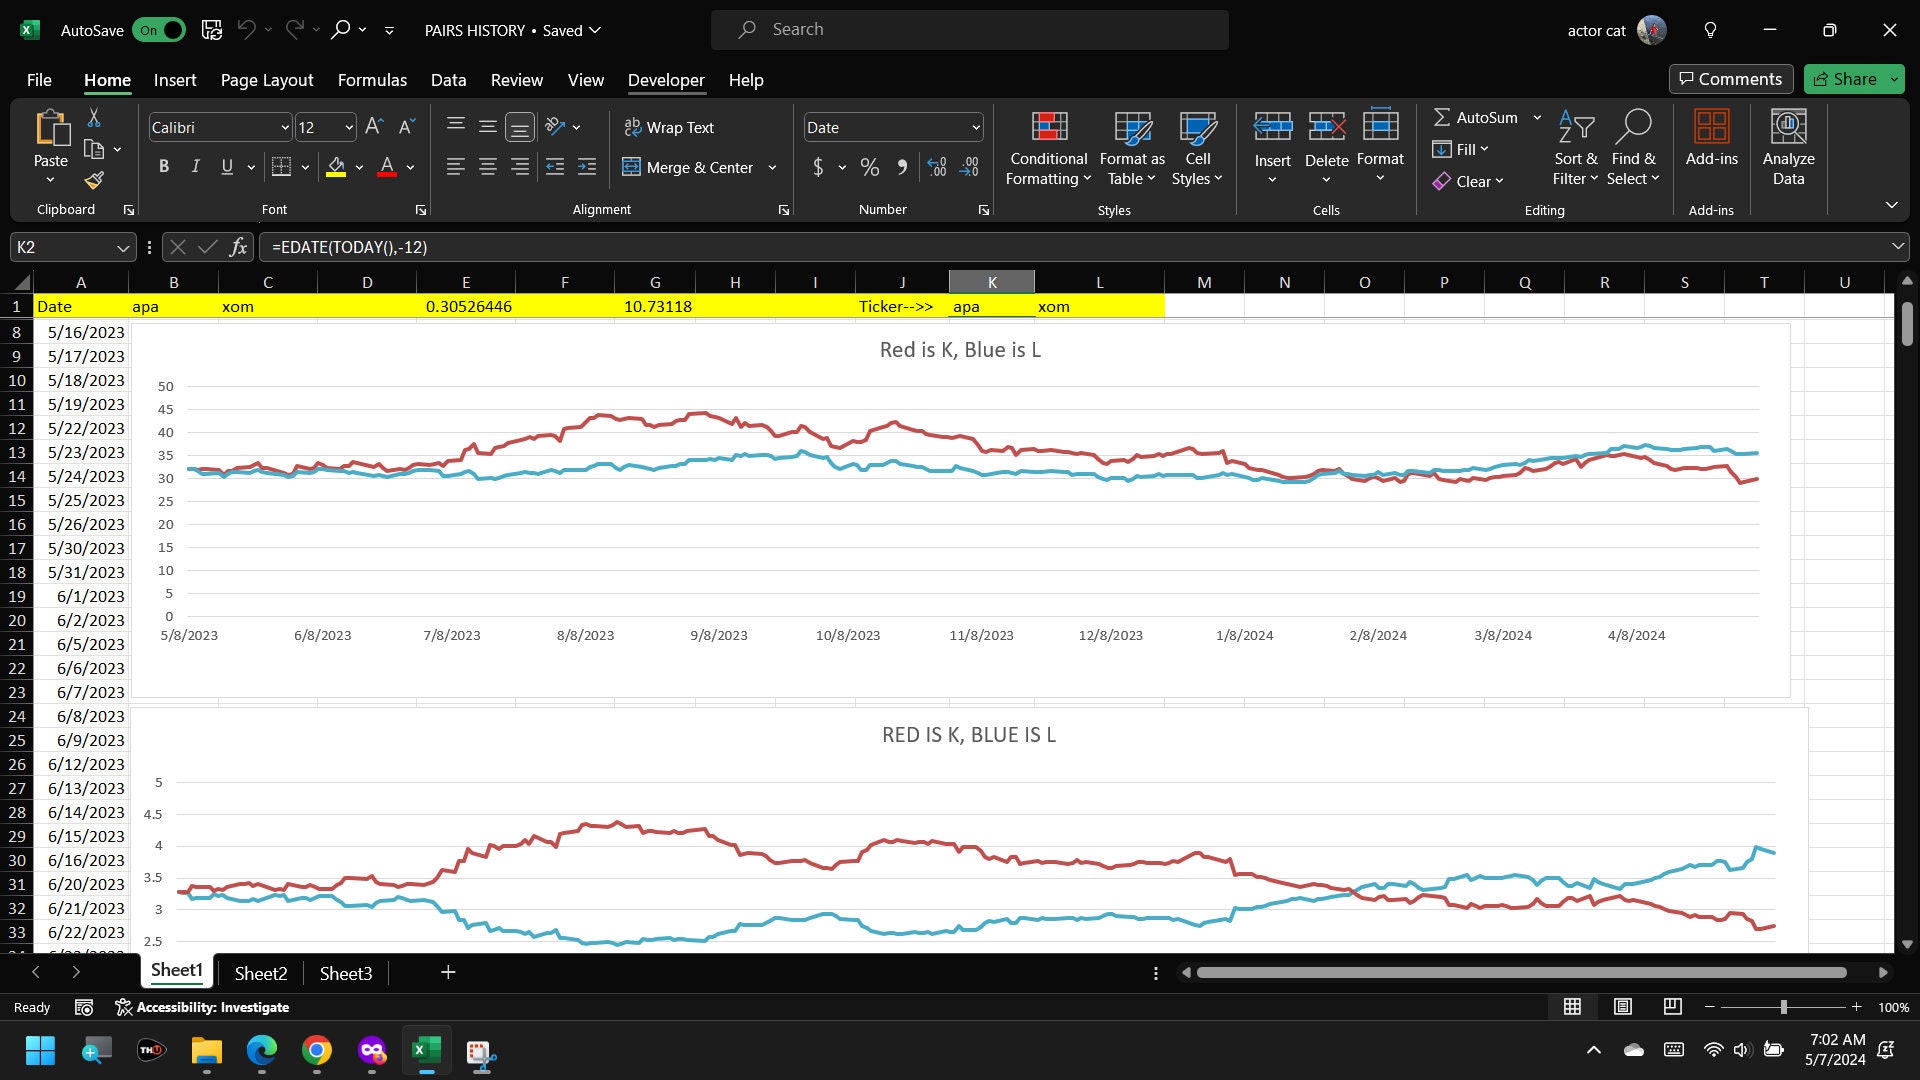The image size is (1920, 1080).
Task: Select Format as Table
Action: point(1131,148)
